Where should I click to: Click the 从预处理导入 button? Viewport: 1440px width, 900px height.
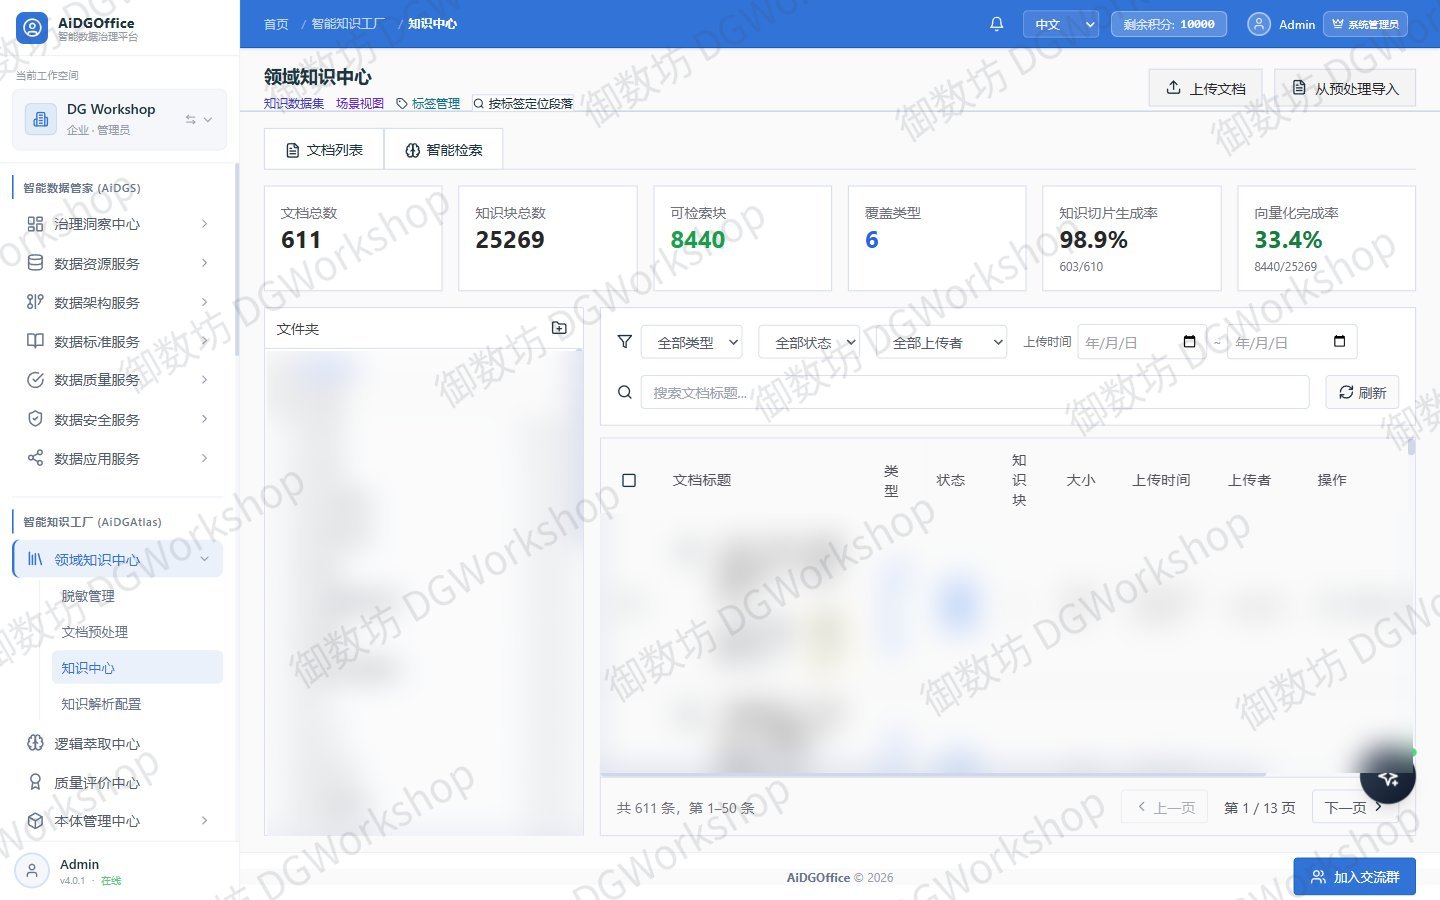pyautogui.click(x=1344, y=88)
